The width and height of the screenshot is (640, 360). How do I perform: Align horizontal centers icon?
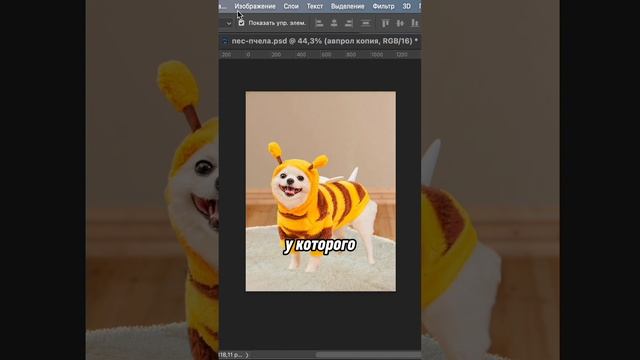click(334, 23)
